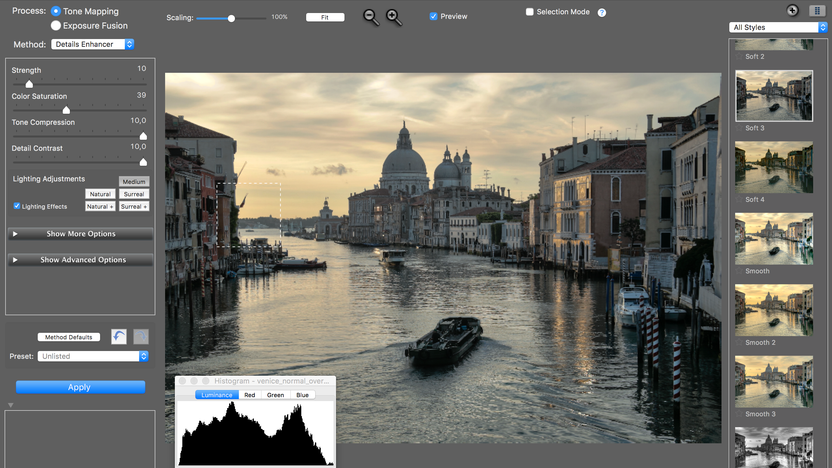The width and height of the screenshot is (832, 468).
Task: Click the Histogram window title bar
Action: pos(255,381)
